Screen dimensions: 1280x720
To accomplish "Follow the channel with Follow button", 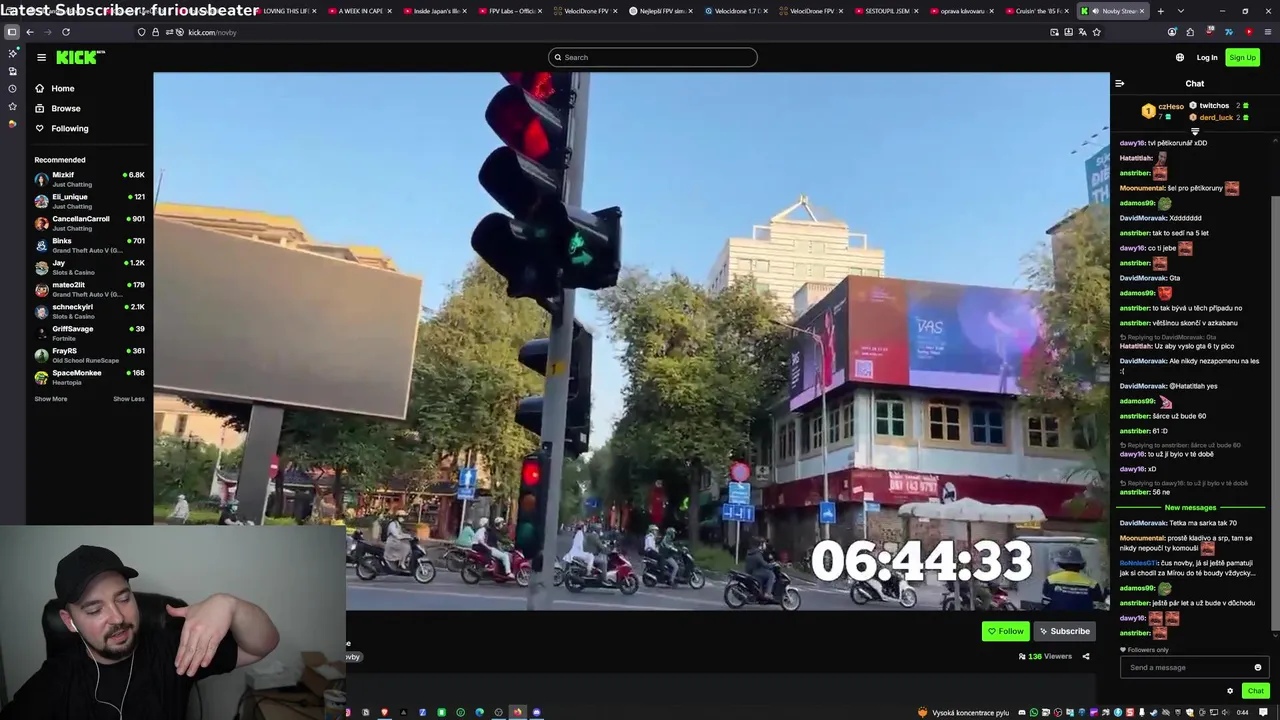I will click(1006, 631).
